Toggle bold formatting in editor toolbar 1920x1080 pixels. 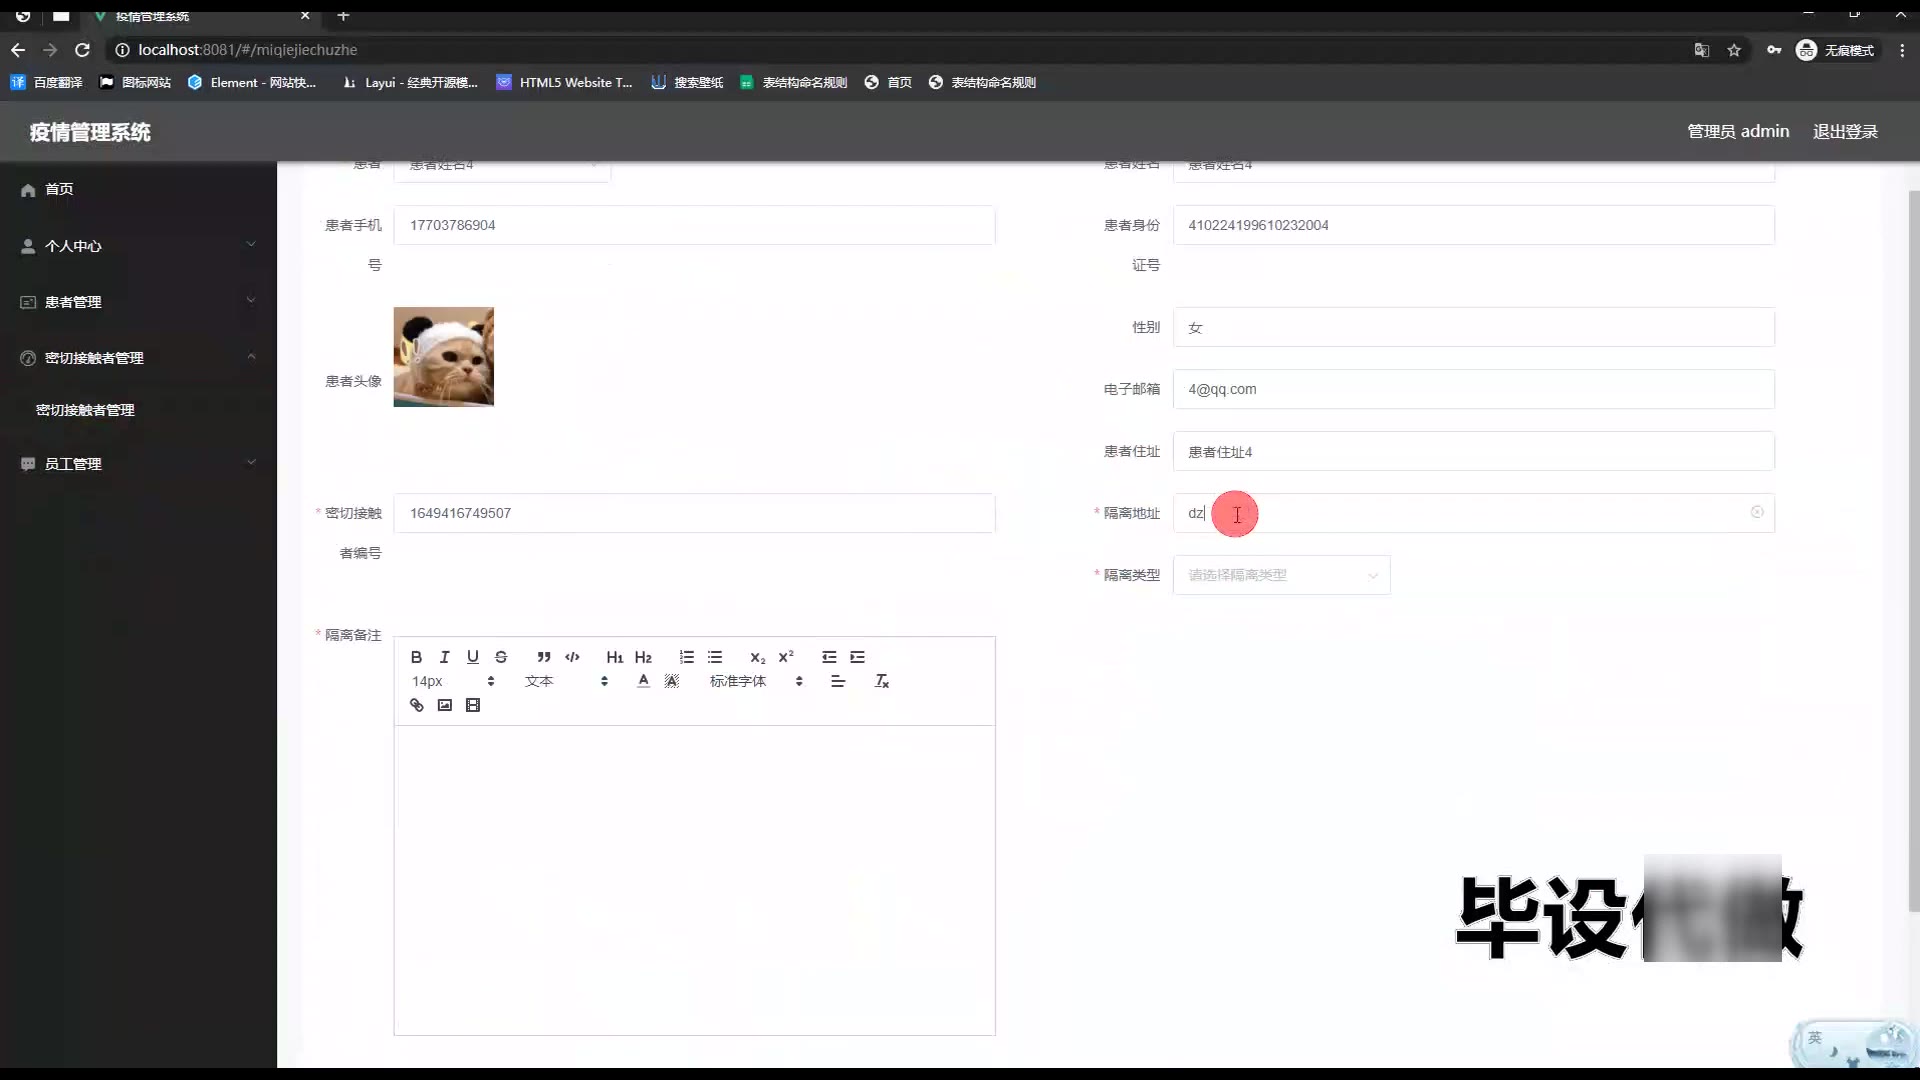[416, 657]
